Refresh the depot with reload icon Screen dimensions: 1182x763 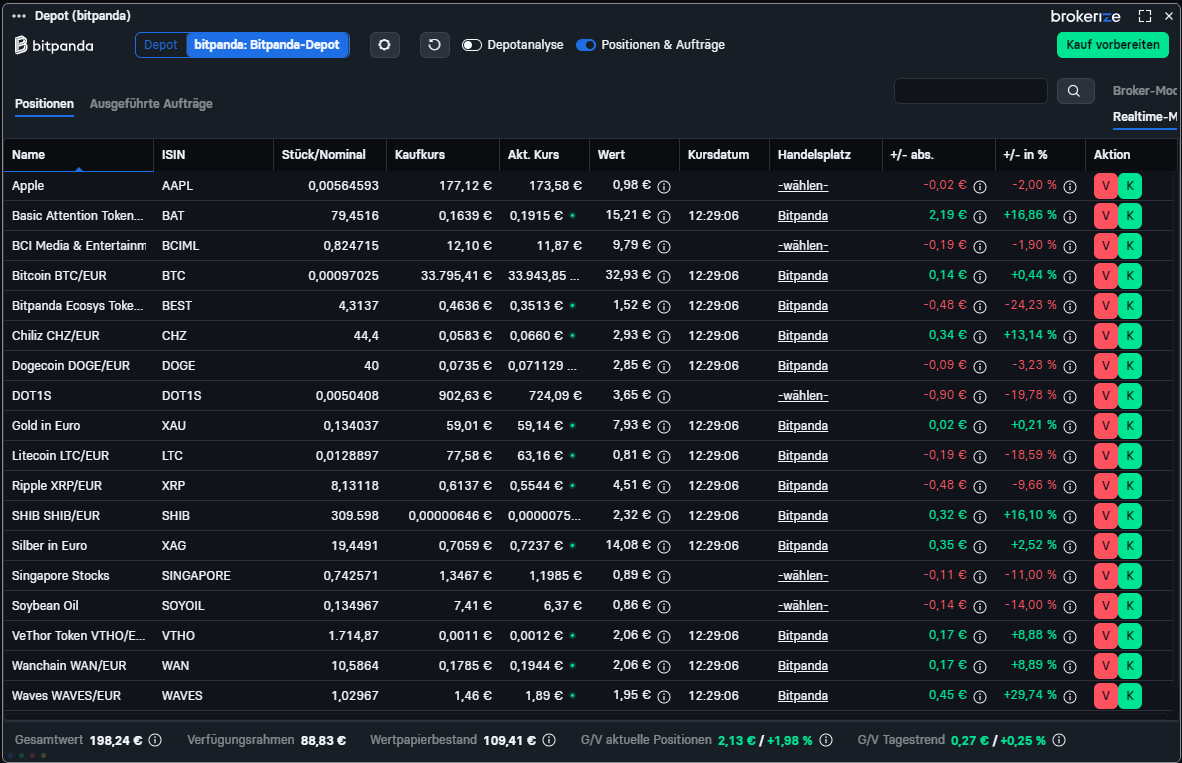[434, 45]
